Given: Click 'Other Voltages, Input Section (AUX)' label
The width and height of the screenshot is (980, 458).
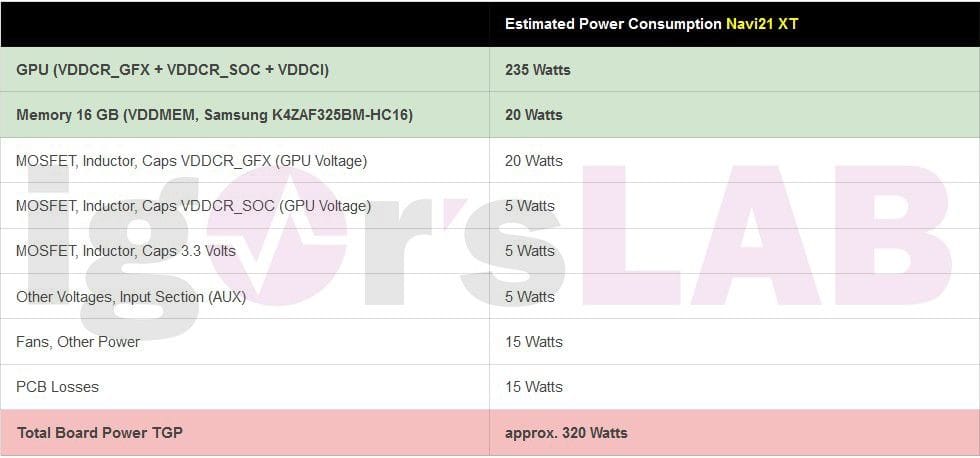Looking at the screenshot, I should 131,297.
